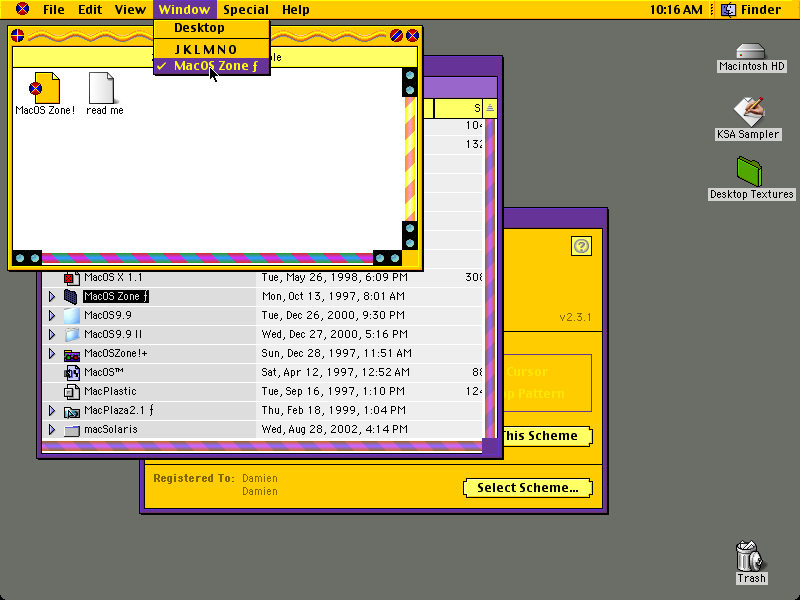Click the Select Scheme... button

(x=528, y=488)
